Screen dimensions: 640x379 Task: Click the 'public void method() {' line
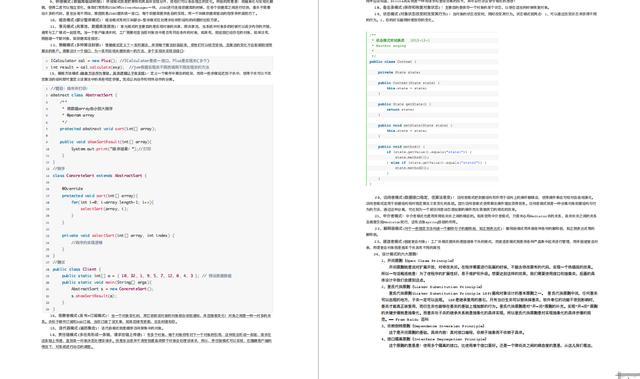click(401, 146)
